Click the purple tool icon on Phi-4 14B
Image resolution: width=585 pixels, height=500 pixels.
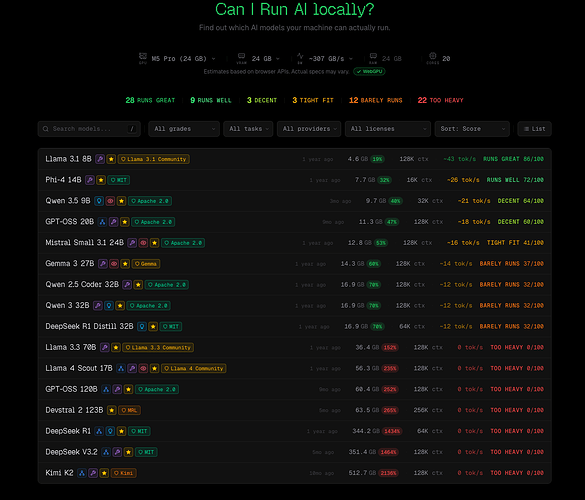pyautogui.click(x=90, y=180)
